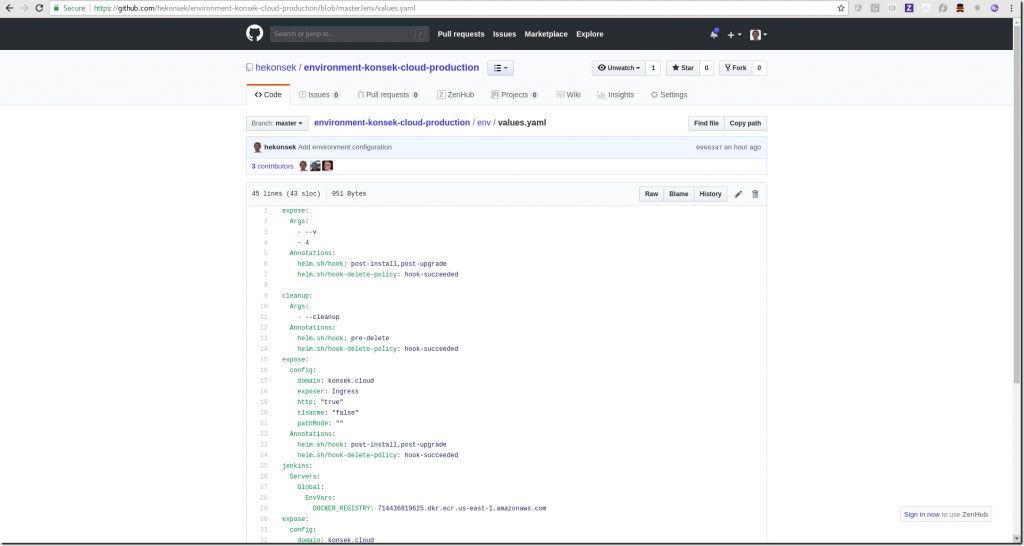The image size is (1024, 546).
Task: Open the Unwatch dropdown
Action: coord(618,68)
